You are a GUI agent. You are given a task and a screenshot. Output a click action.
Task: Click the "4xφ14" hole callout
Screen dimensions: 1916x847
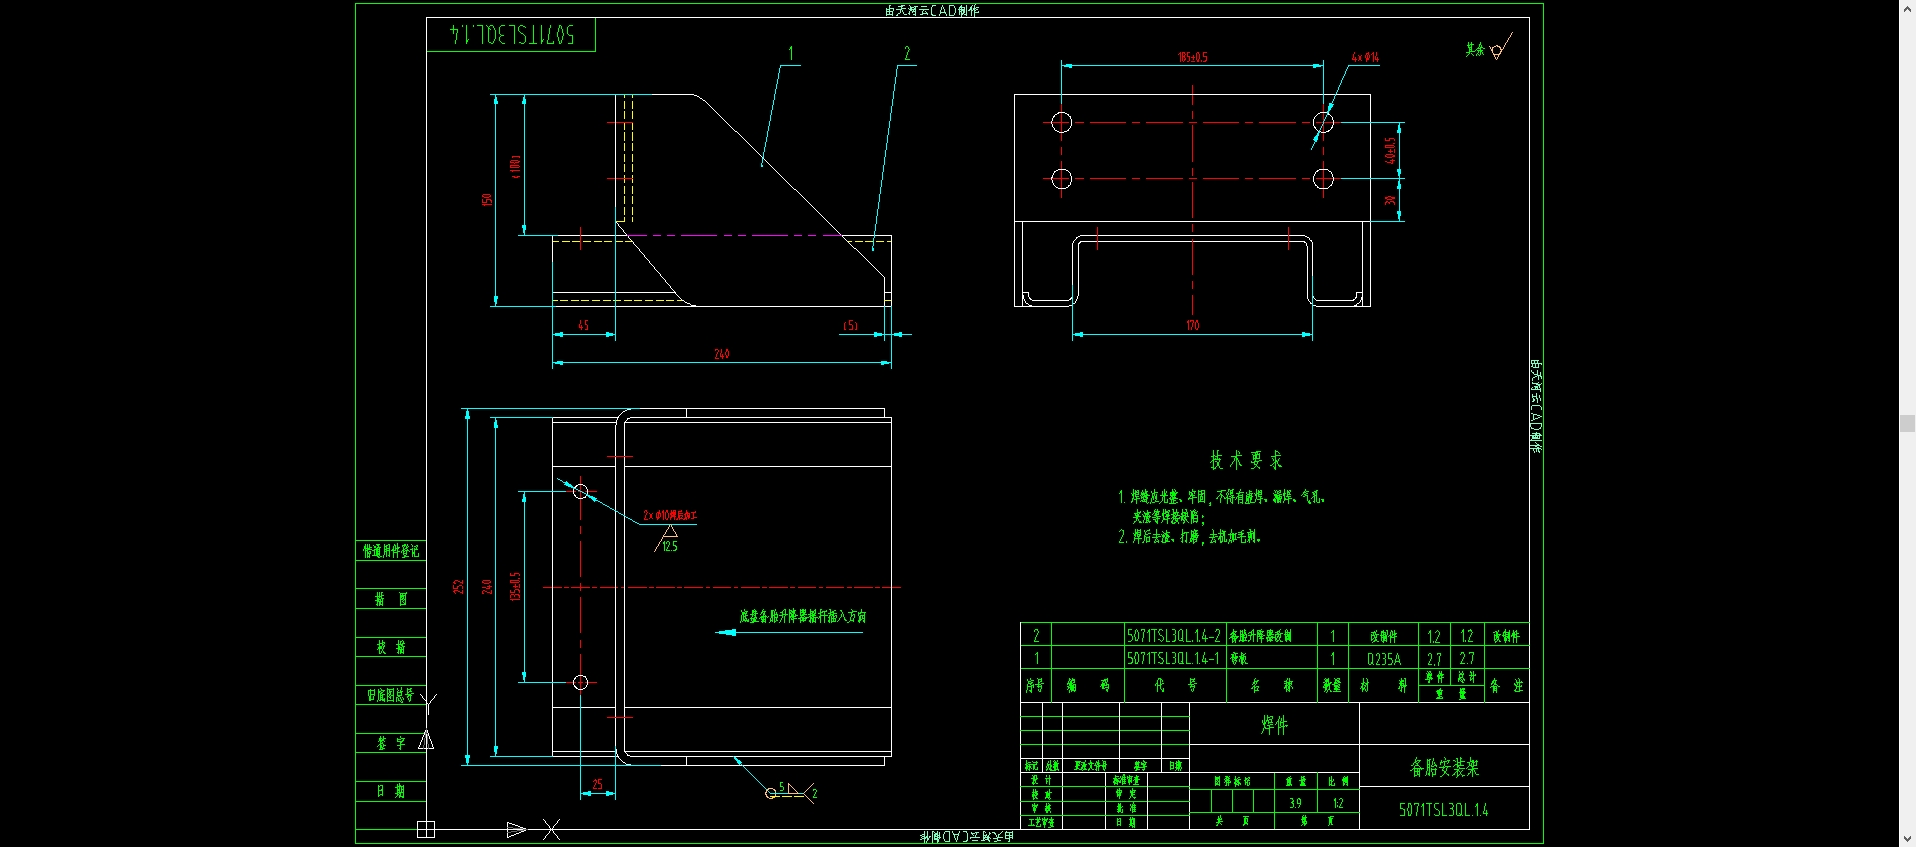[x=1365, y=57]
